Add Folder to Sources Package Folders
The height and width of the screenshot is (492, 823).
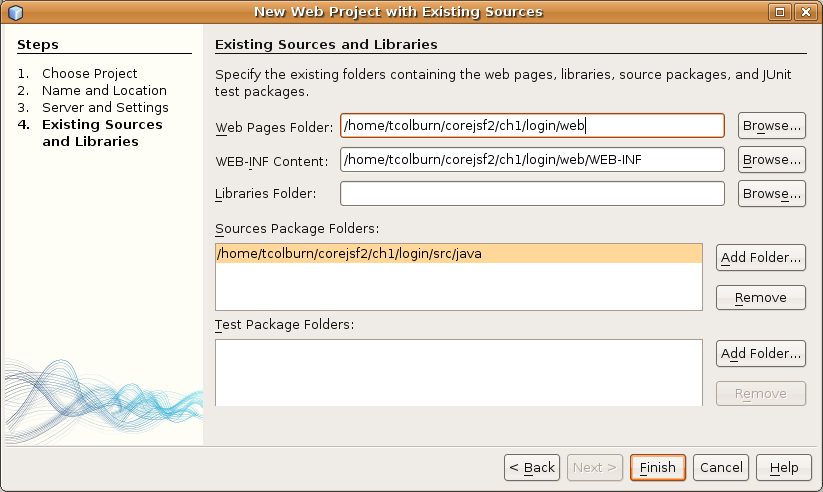pos(761,258)
